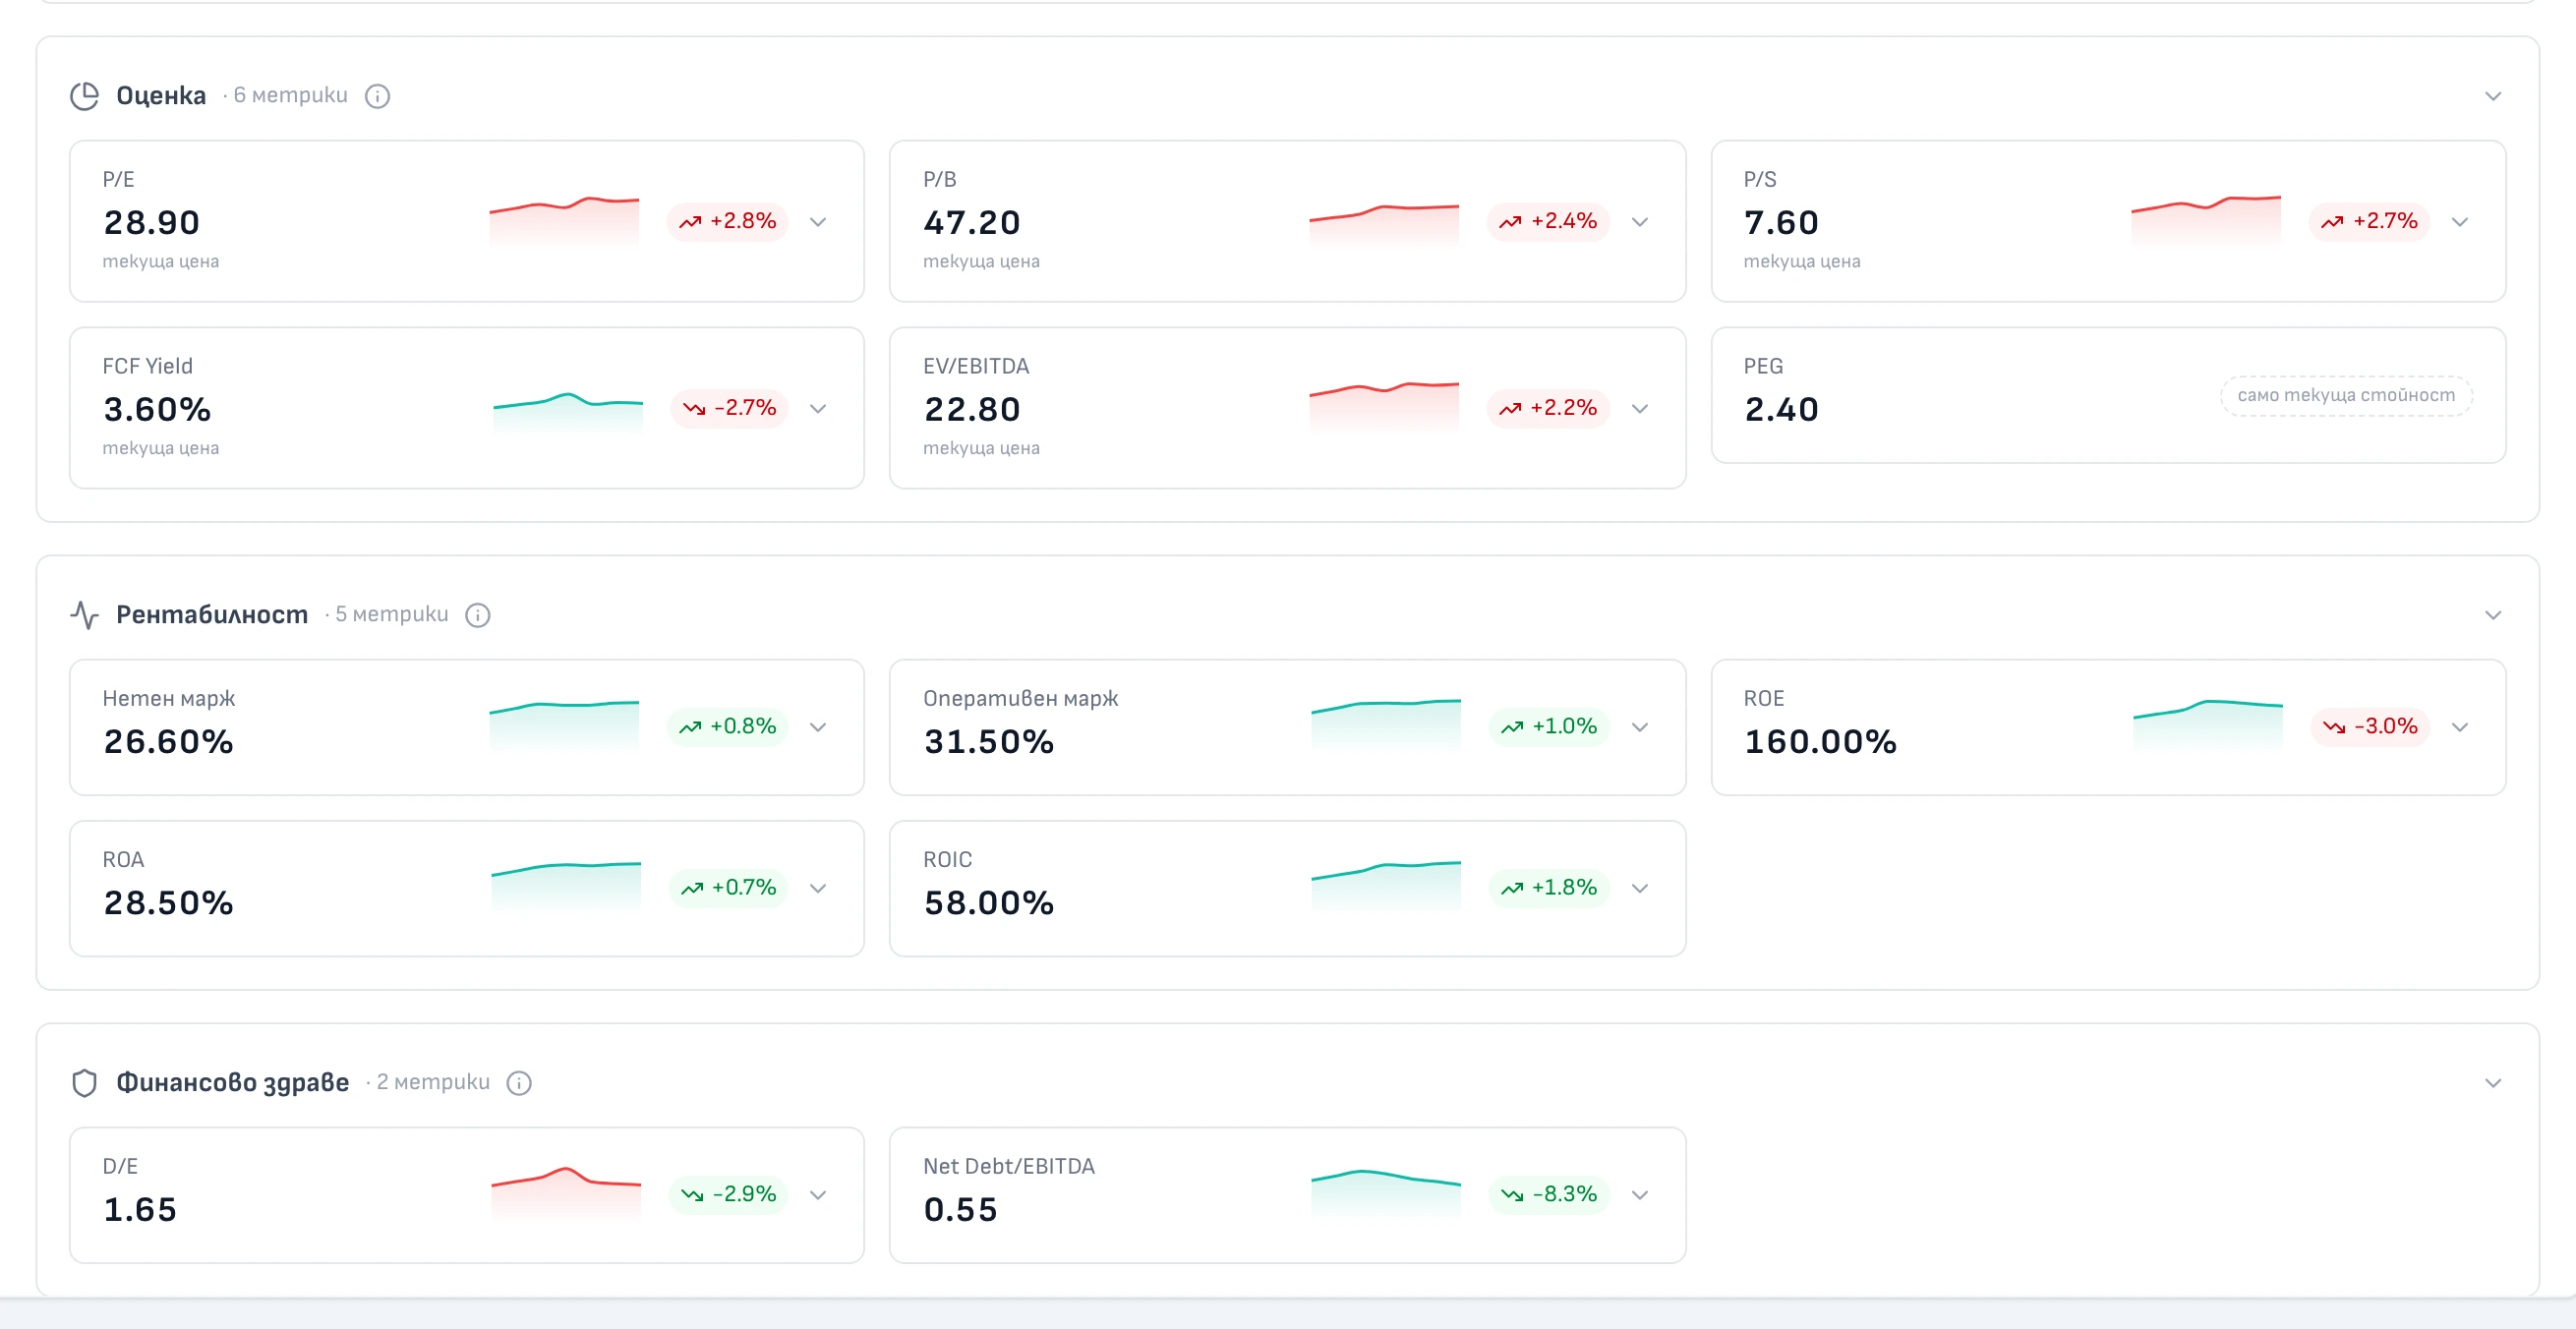Expand the Нетен марж metric card

click(x=818, y=727)
